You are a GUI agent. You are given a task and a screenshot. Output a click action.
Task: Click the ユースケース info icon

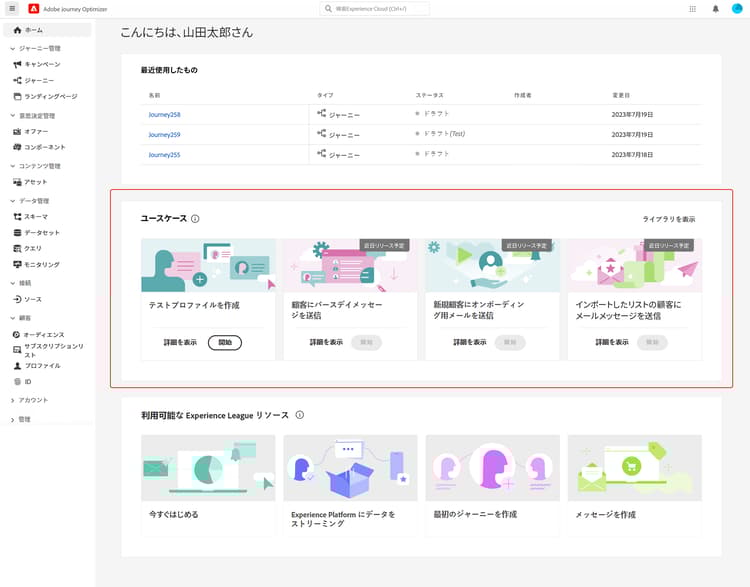pyautogui.click(x=195, y=219)
